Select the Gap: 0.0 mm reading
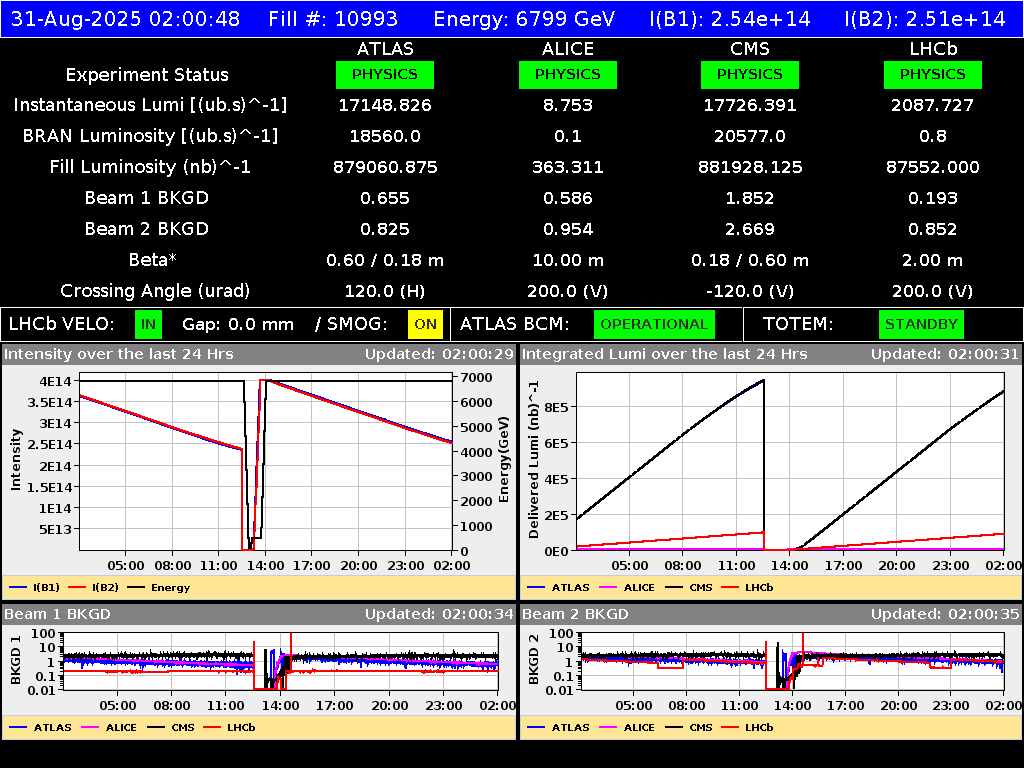Screen dimensions: 1024x768 click(238, 325)
